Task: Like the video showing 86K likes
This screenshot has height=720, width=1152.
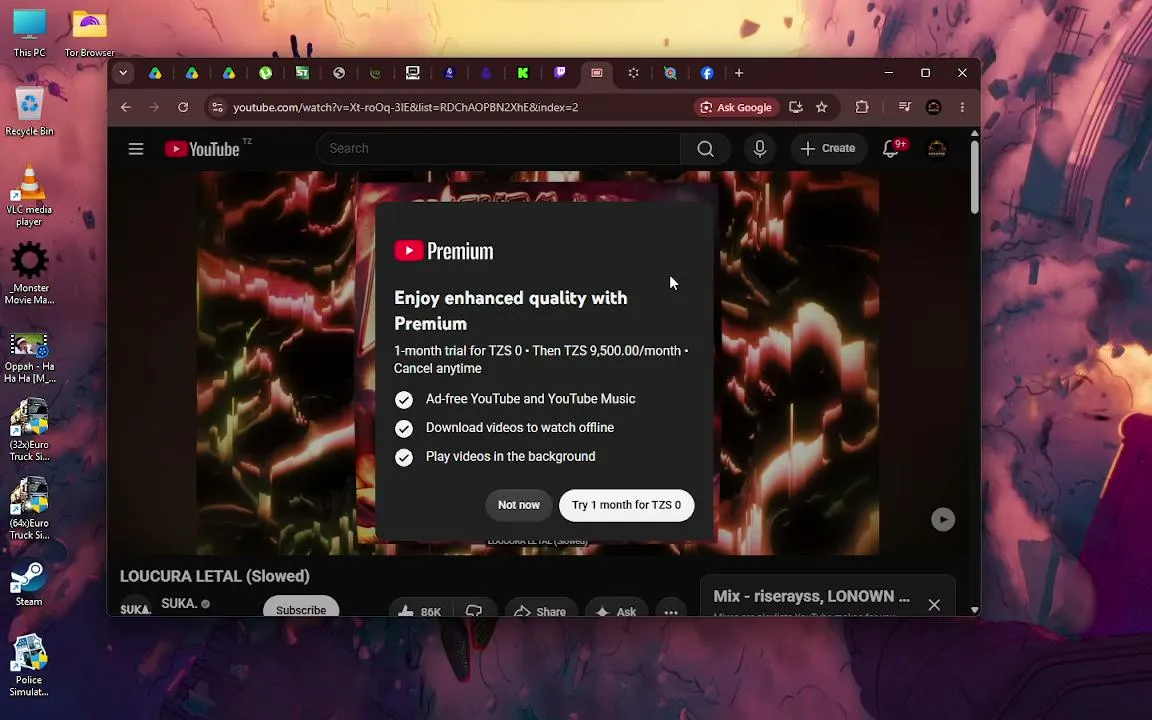Action: (419, 608)
